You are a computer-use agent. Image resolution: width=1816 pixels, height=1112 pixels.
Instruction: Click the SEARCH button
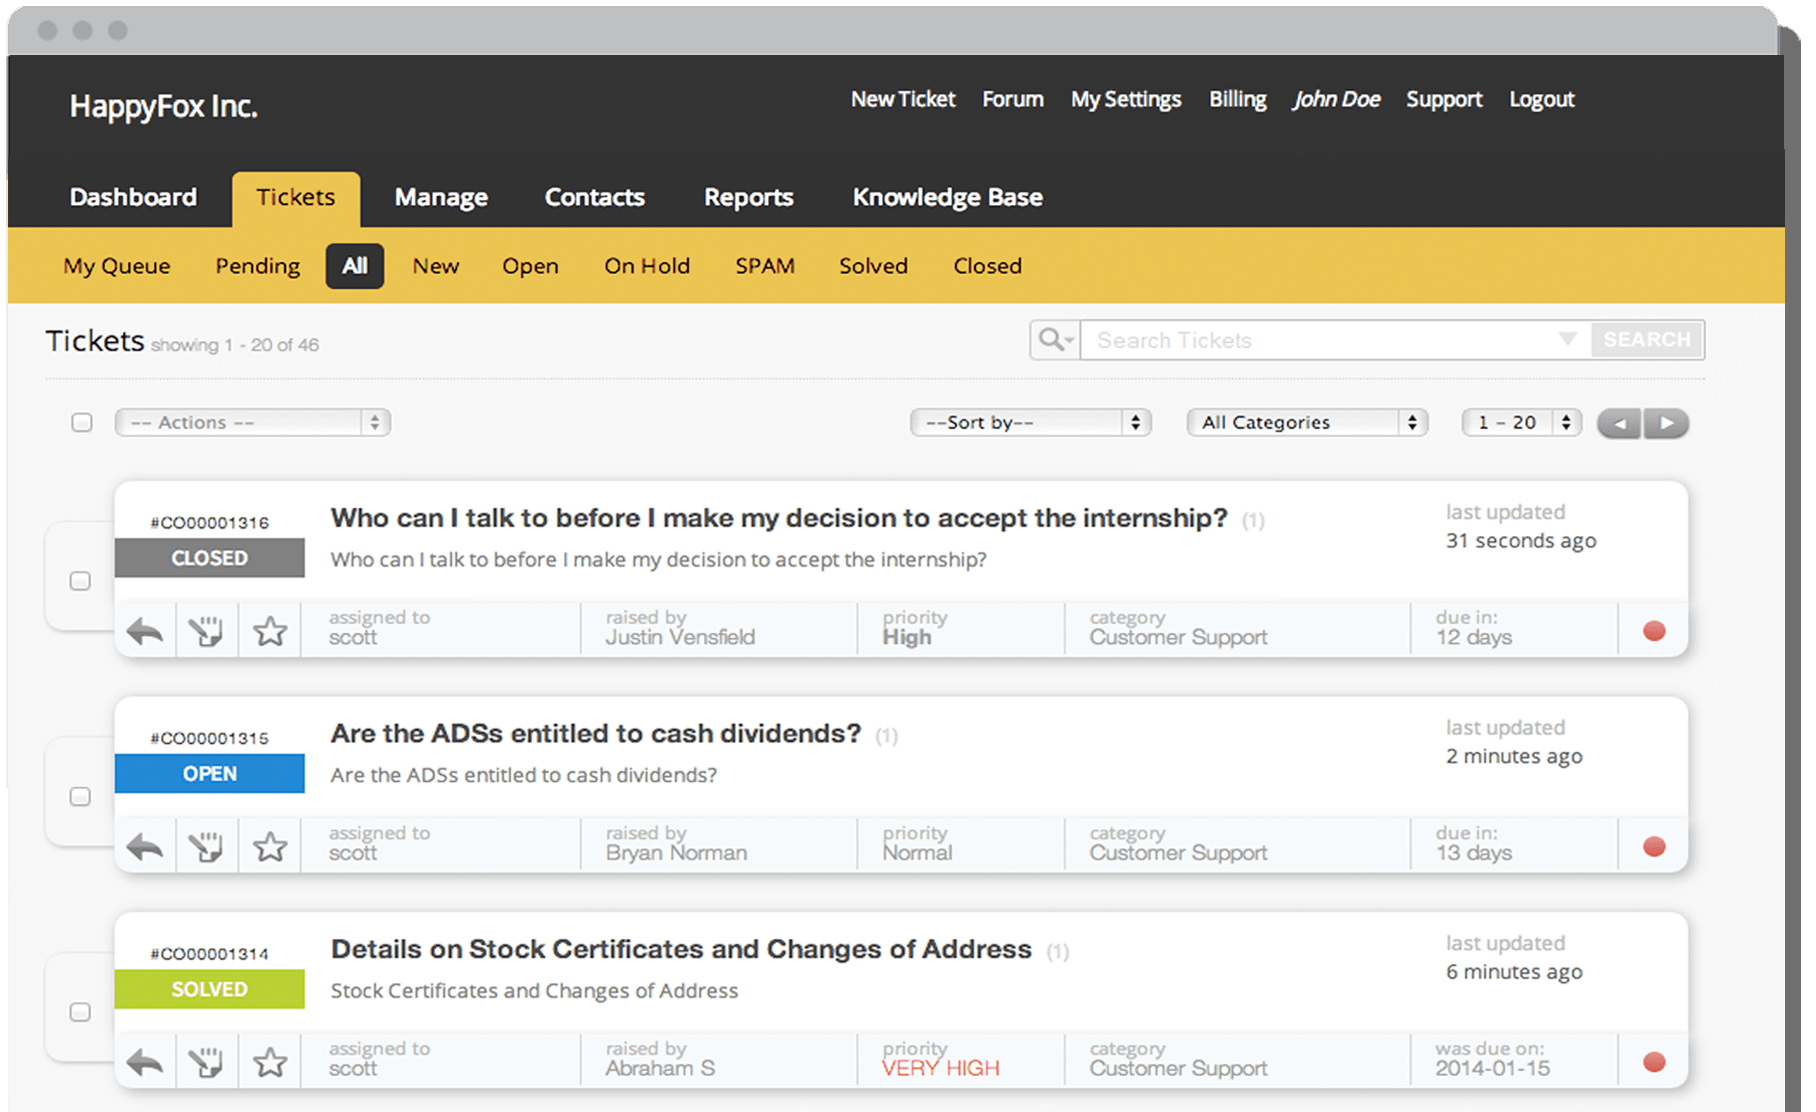pyautogui.click(x=1647, y=339)
